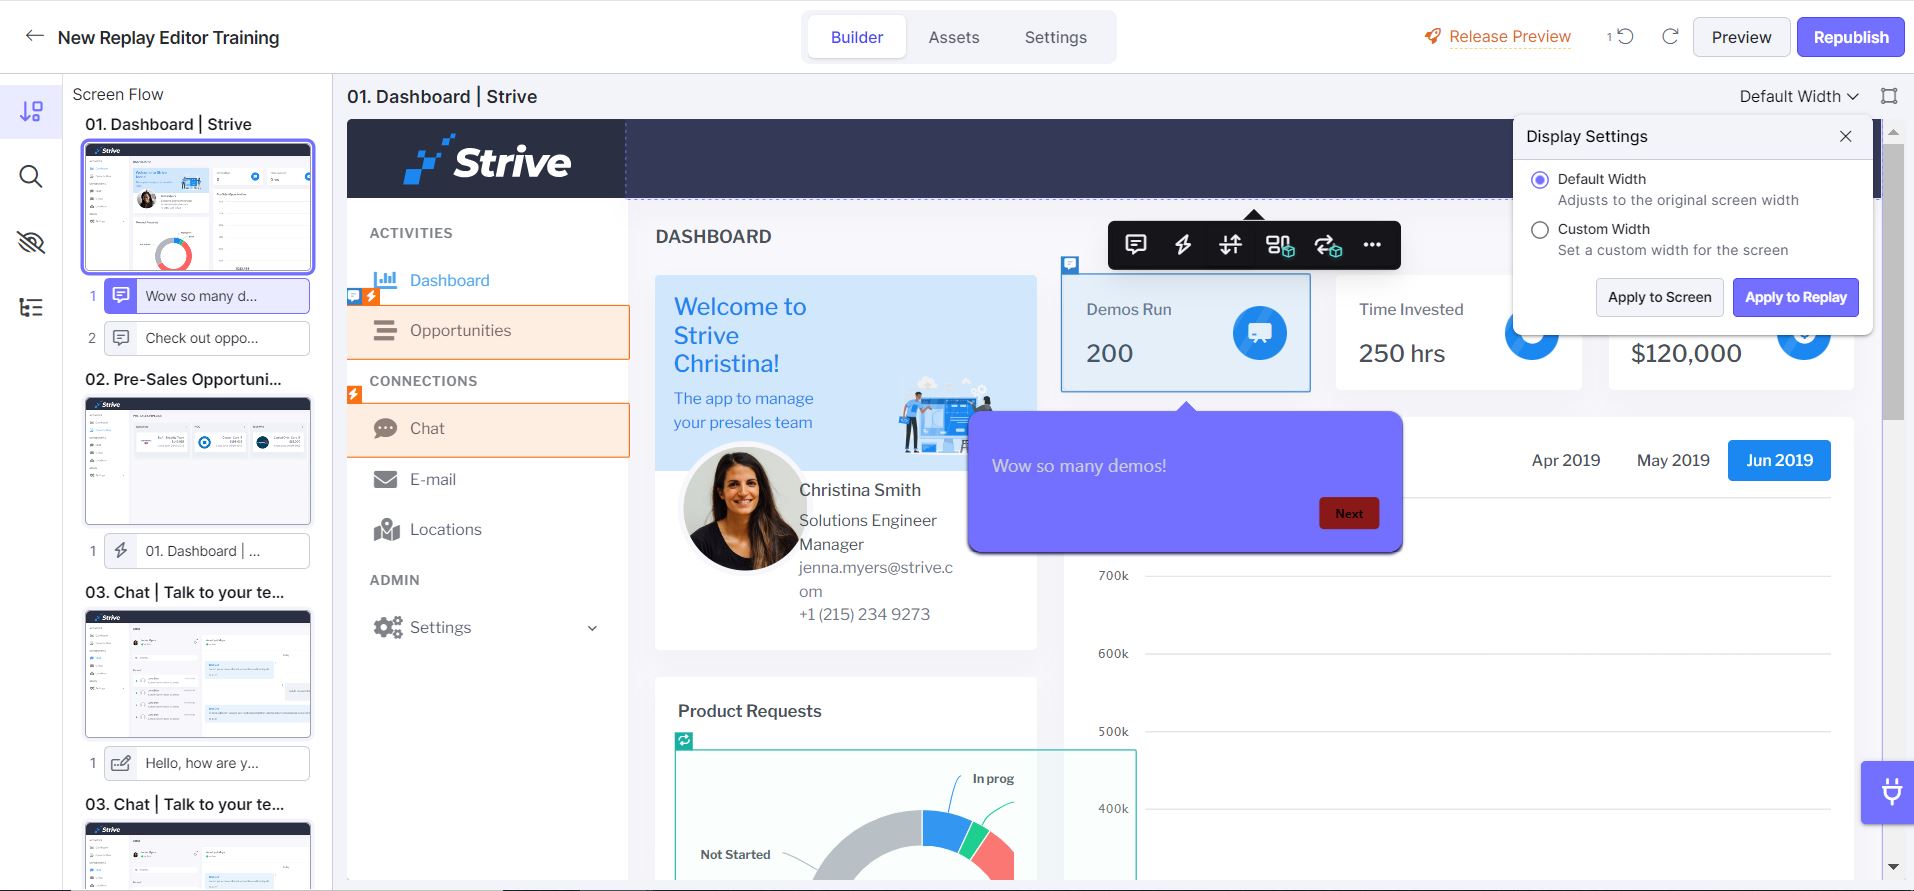
Task: Click Apply to Screen button
Action: point(1659,297)
